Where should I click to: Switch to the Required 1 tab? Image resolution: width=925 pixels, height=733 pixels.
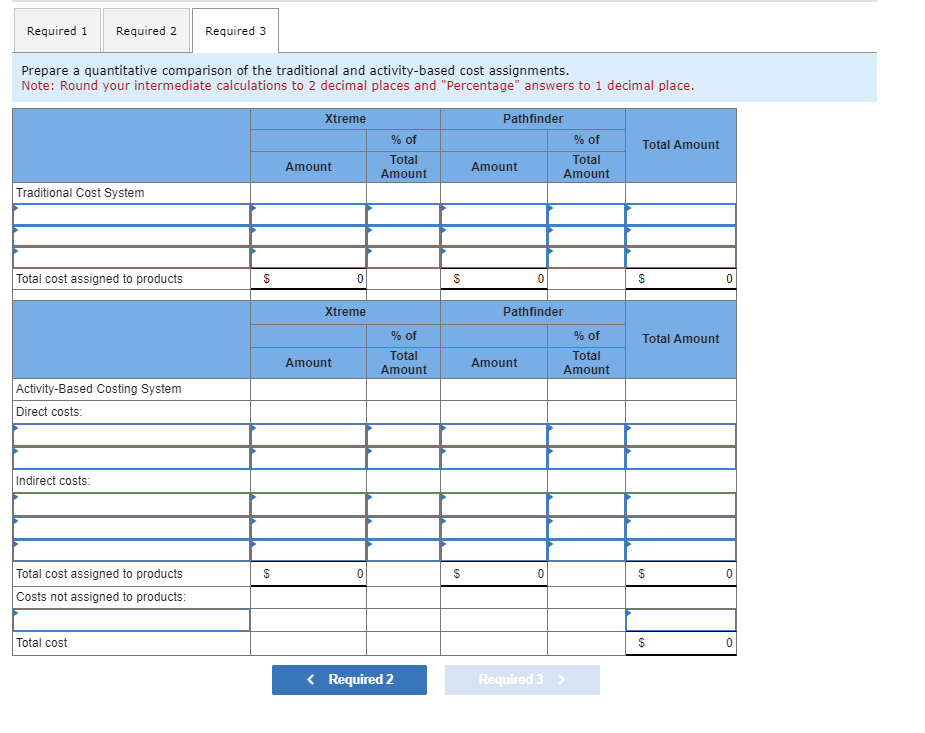click(x=57, y=31)
